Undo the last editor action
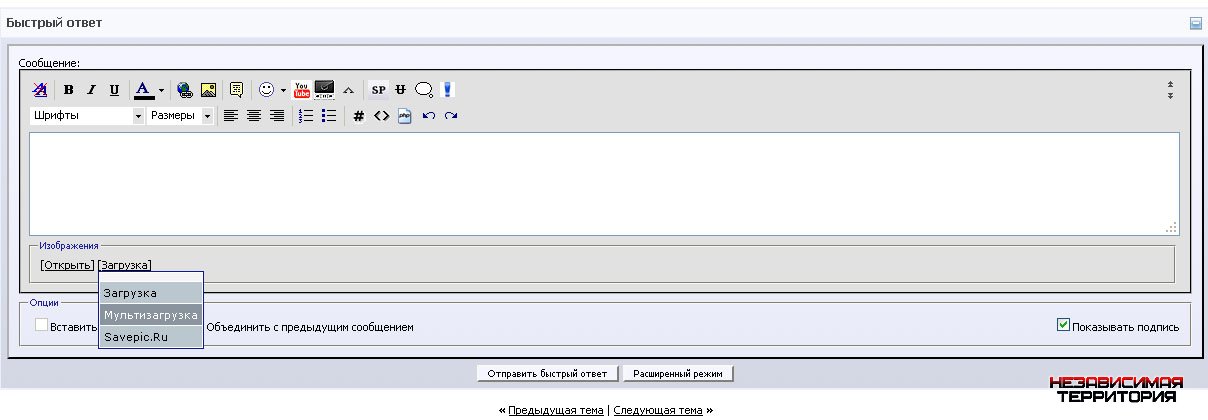 [428, 116]
